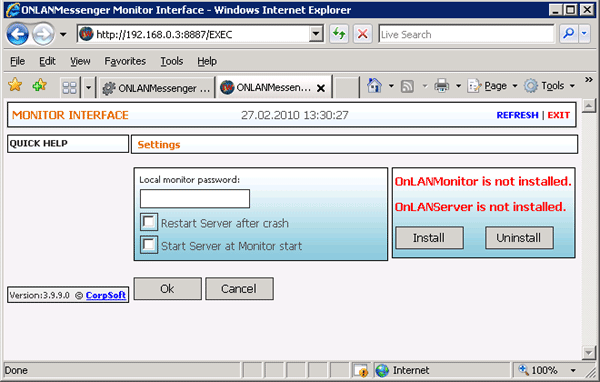Click OnLANServer is not installed text
Viewport: 600px width, 382px height.
click(x=480, y=207)
